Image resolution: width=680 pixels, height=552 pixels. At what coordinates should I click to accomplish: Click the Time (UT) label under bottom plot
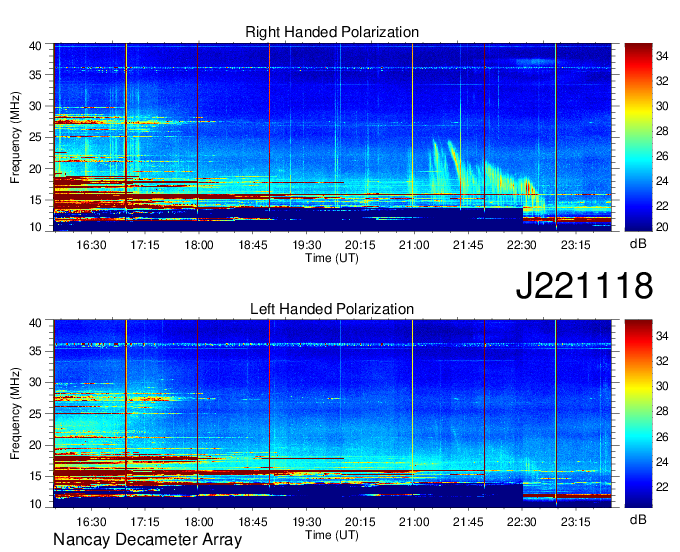tap(332, 535)
